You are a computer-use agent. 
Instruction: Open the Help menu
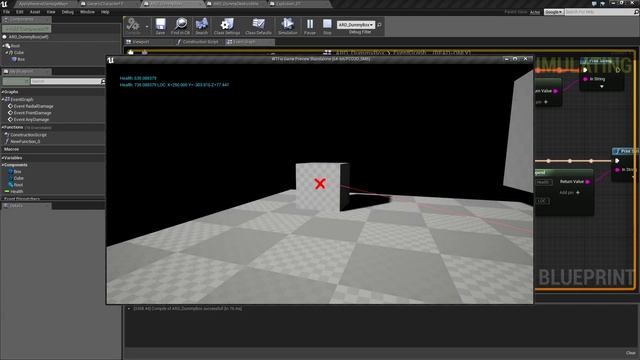pos(105,12)
